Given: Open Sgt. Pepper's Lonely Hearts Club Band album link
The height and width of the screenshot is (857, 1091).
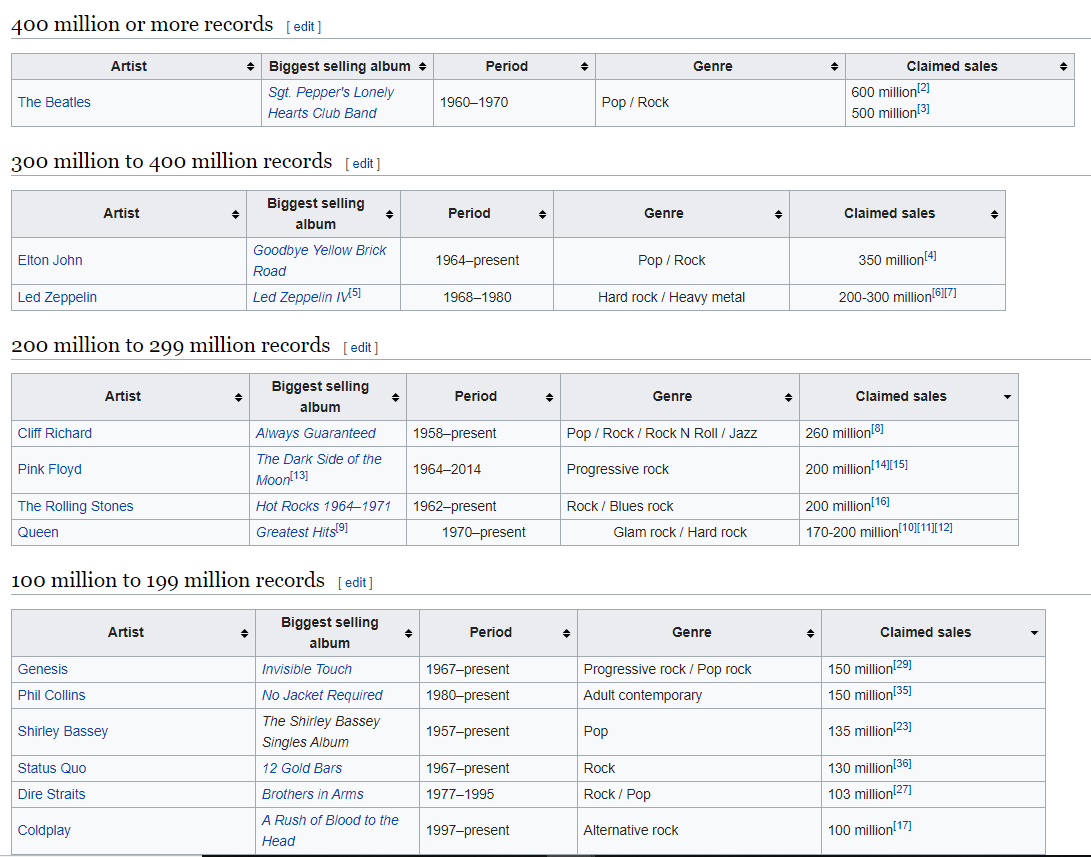Looking at the screenshot, I should pos(331,103).
